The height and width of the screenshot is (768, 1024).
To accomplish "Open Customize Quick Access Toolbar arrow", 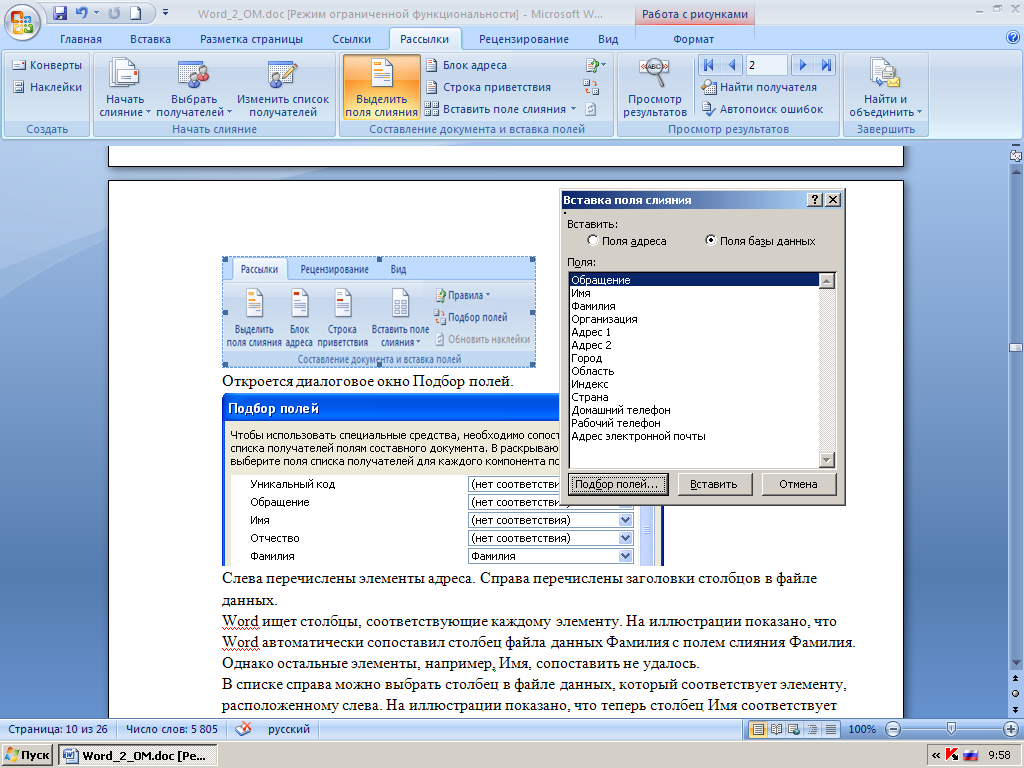I will coord(165,12).
